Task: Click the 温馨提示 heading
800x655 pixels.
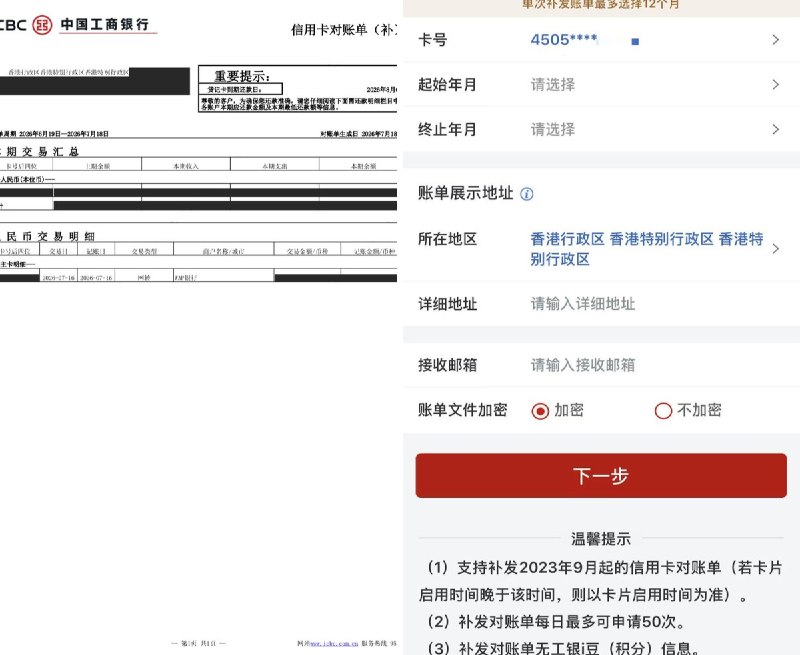Action: point(601,539)
